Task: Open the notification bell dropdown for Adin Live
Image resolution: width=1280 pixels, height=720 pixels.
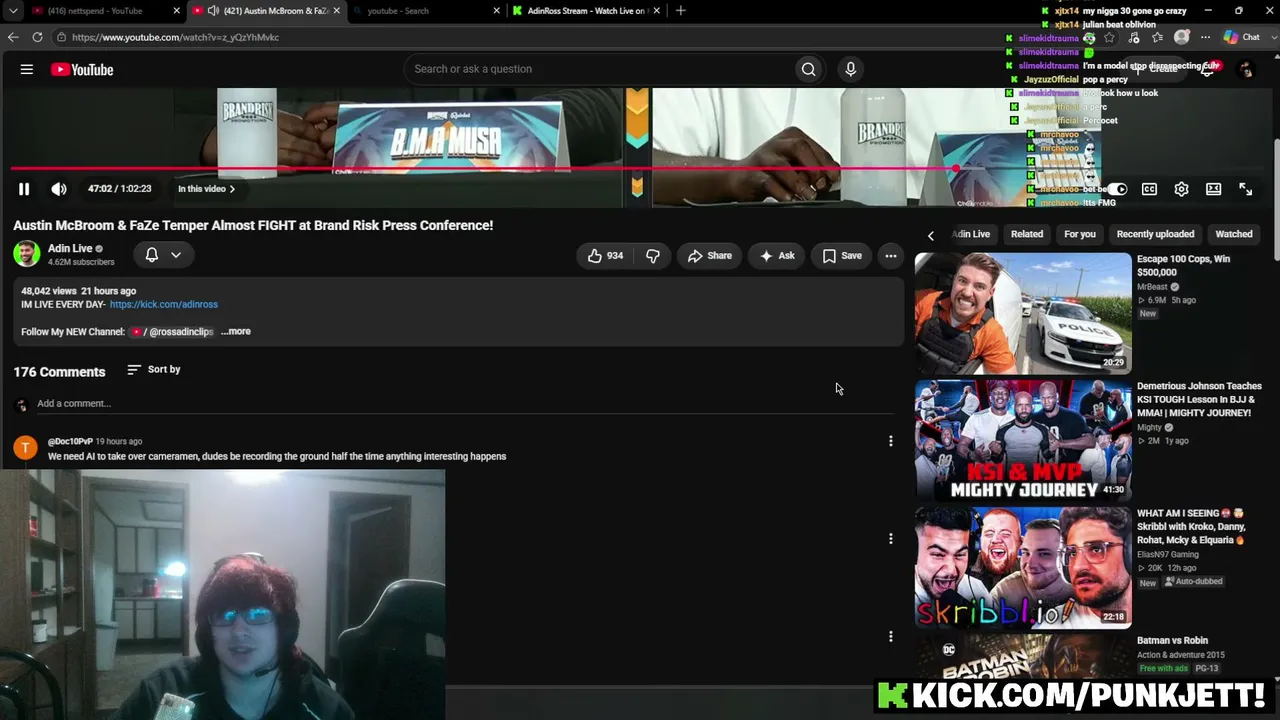Action: (163, 255)
